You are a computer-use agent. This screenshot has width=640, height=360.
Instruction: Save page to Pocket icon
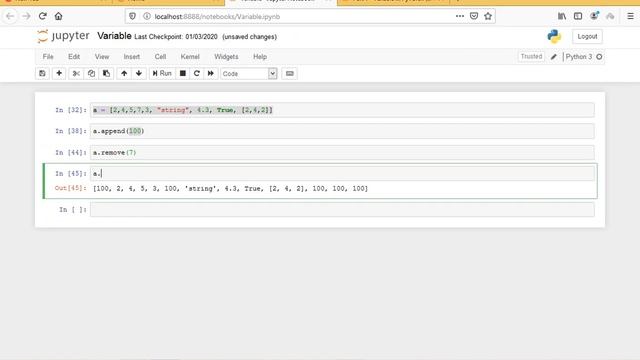[474, 16]
